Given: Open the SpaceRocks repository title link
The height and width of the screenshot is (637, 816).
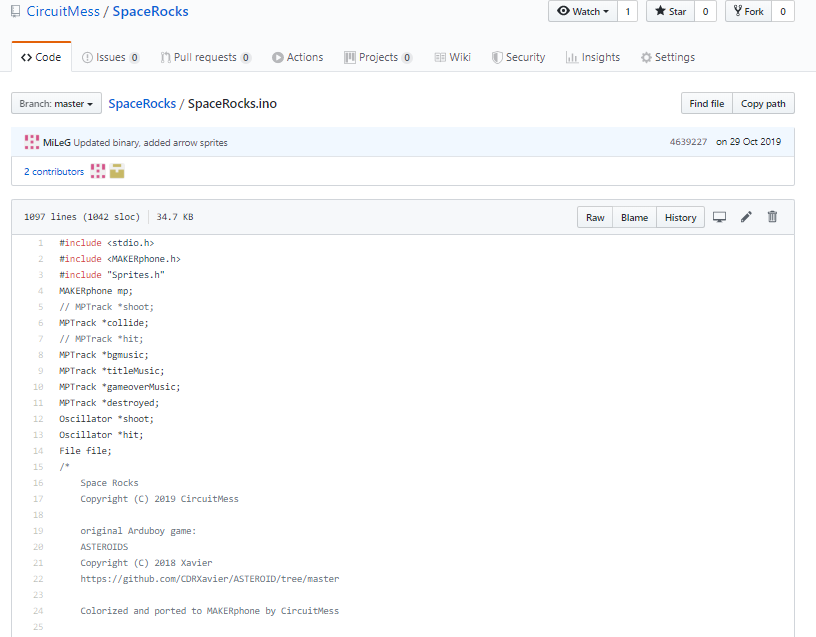Looking at the screenshot, I should (150, 11).
